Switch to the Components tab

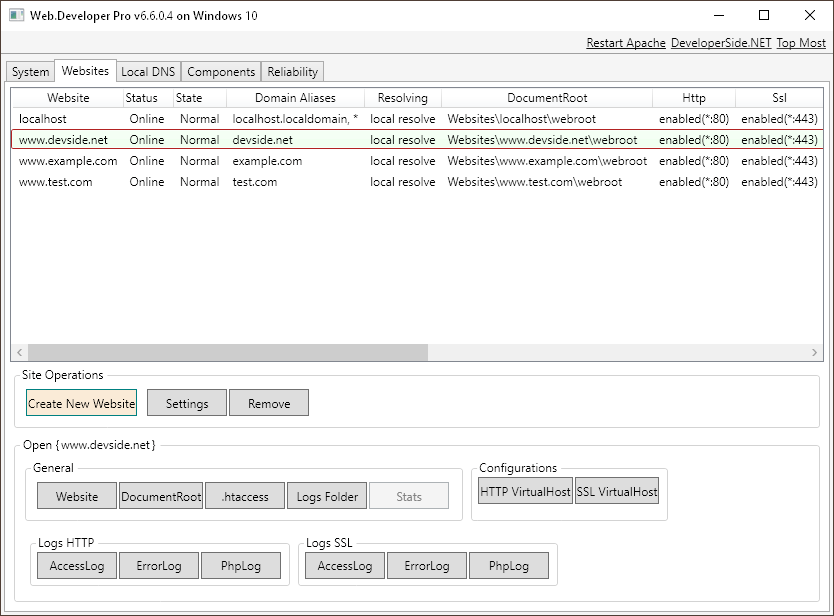221,72
